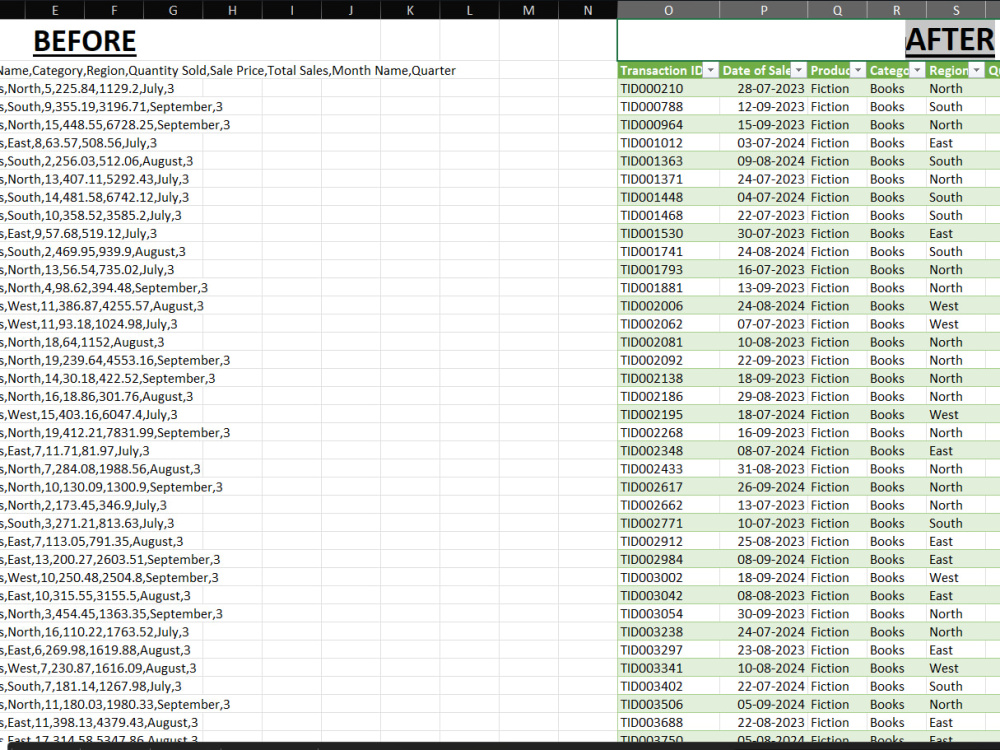The height and width of the screenshot is (750, 1000).
Task: Click raw row ending 4255.57,August,3
Action: (102, 306)
